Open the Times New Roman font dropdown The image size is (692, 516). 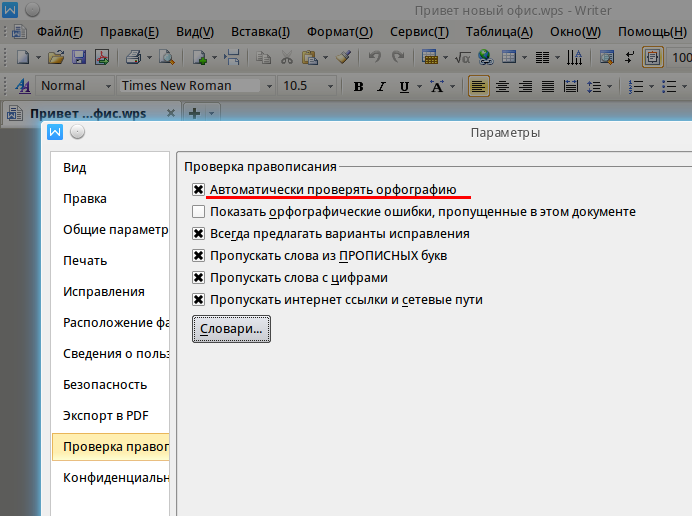[269, 87]
